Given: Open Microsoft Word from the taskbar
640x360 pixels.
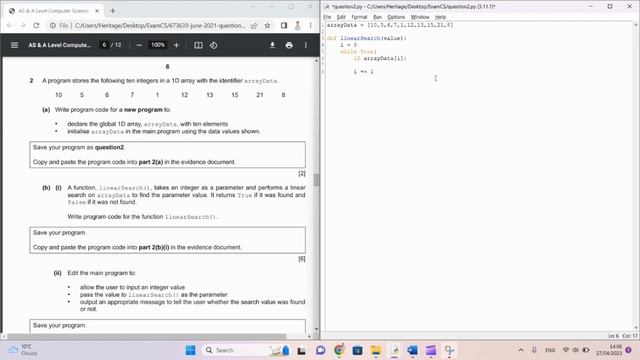Looking at the screenshot, I should pos(413,350).
